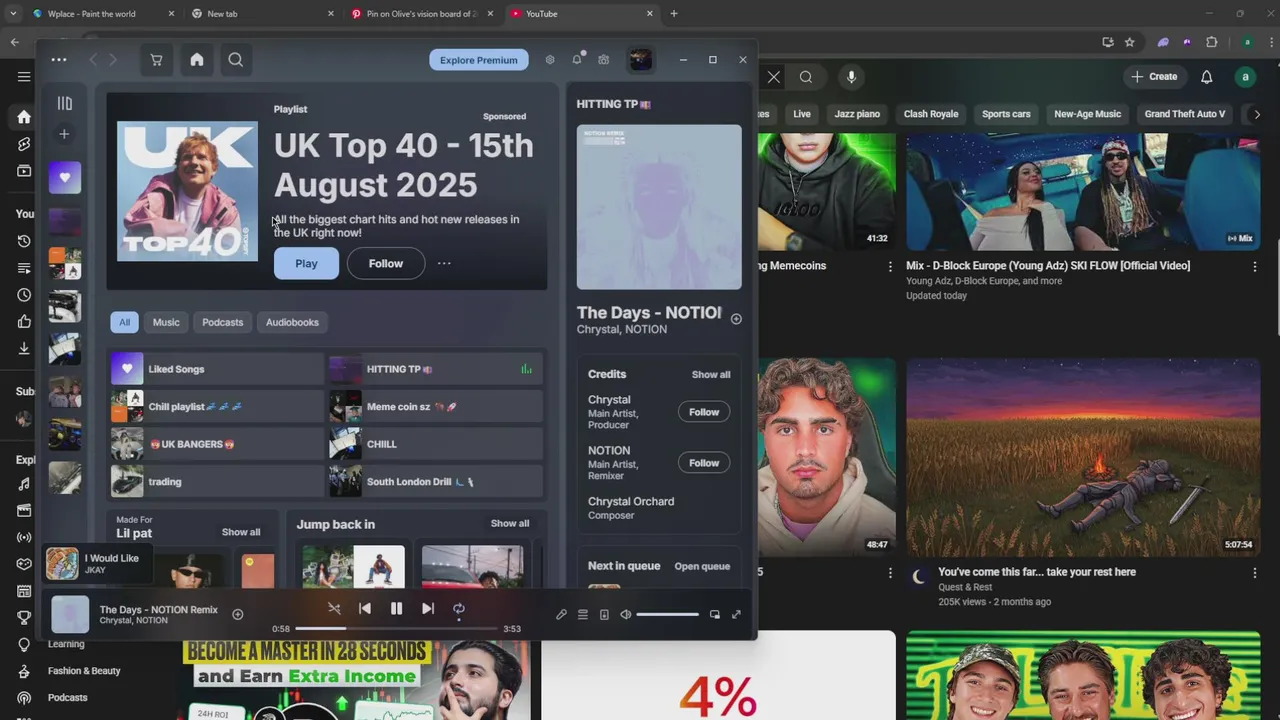The height and width of the screenshot is (720, 1280).
Task: Open the Spotify cart icon
Action: point(156,60)
